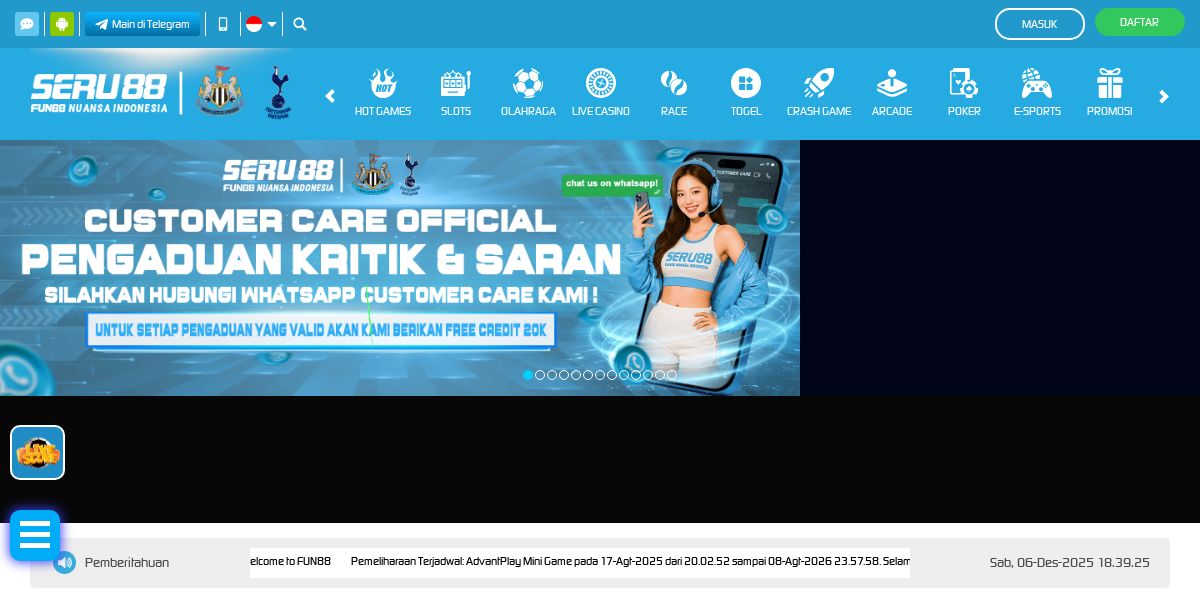Click the green DAFTAR register button
The image size is (1200, 600).
click(x=1139, y=22)
